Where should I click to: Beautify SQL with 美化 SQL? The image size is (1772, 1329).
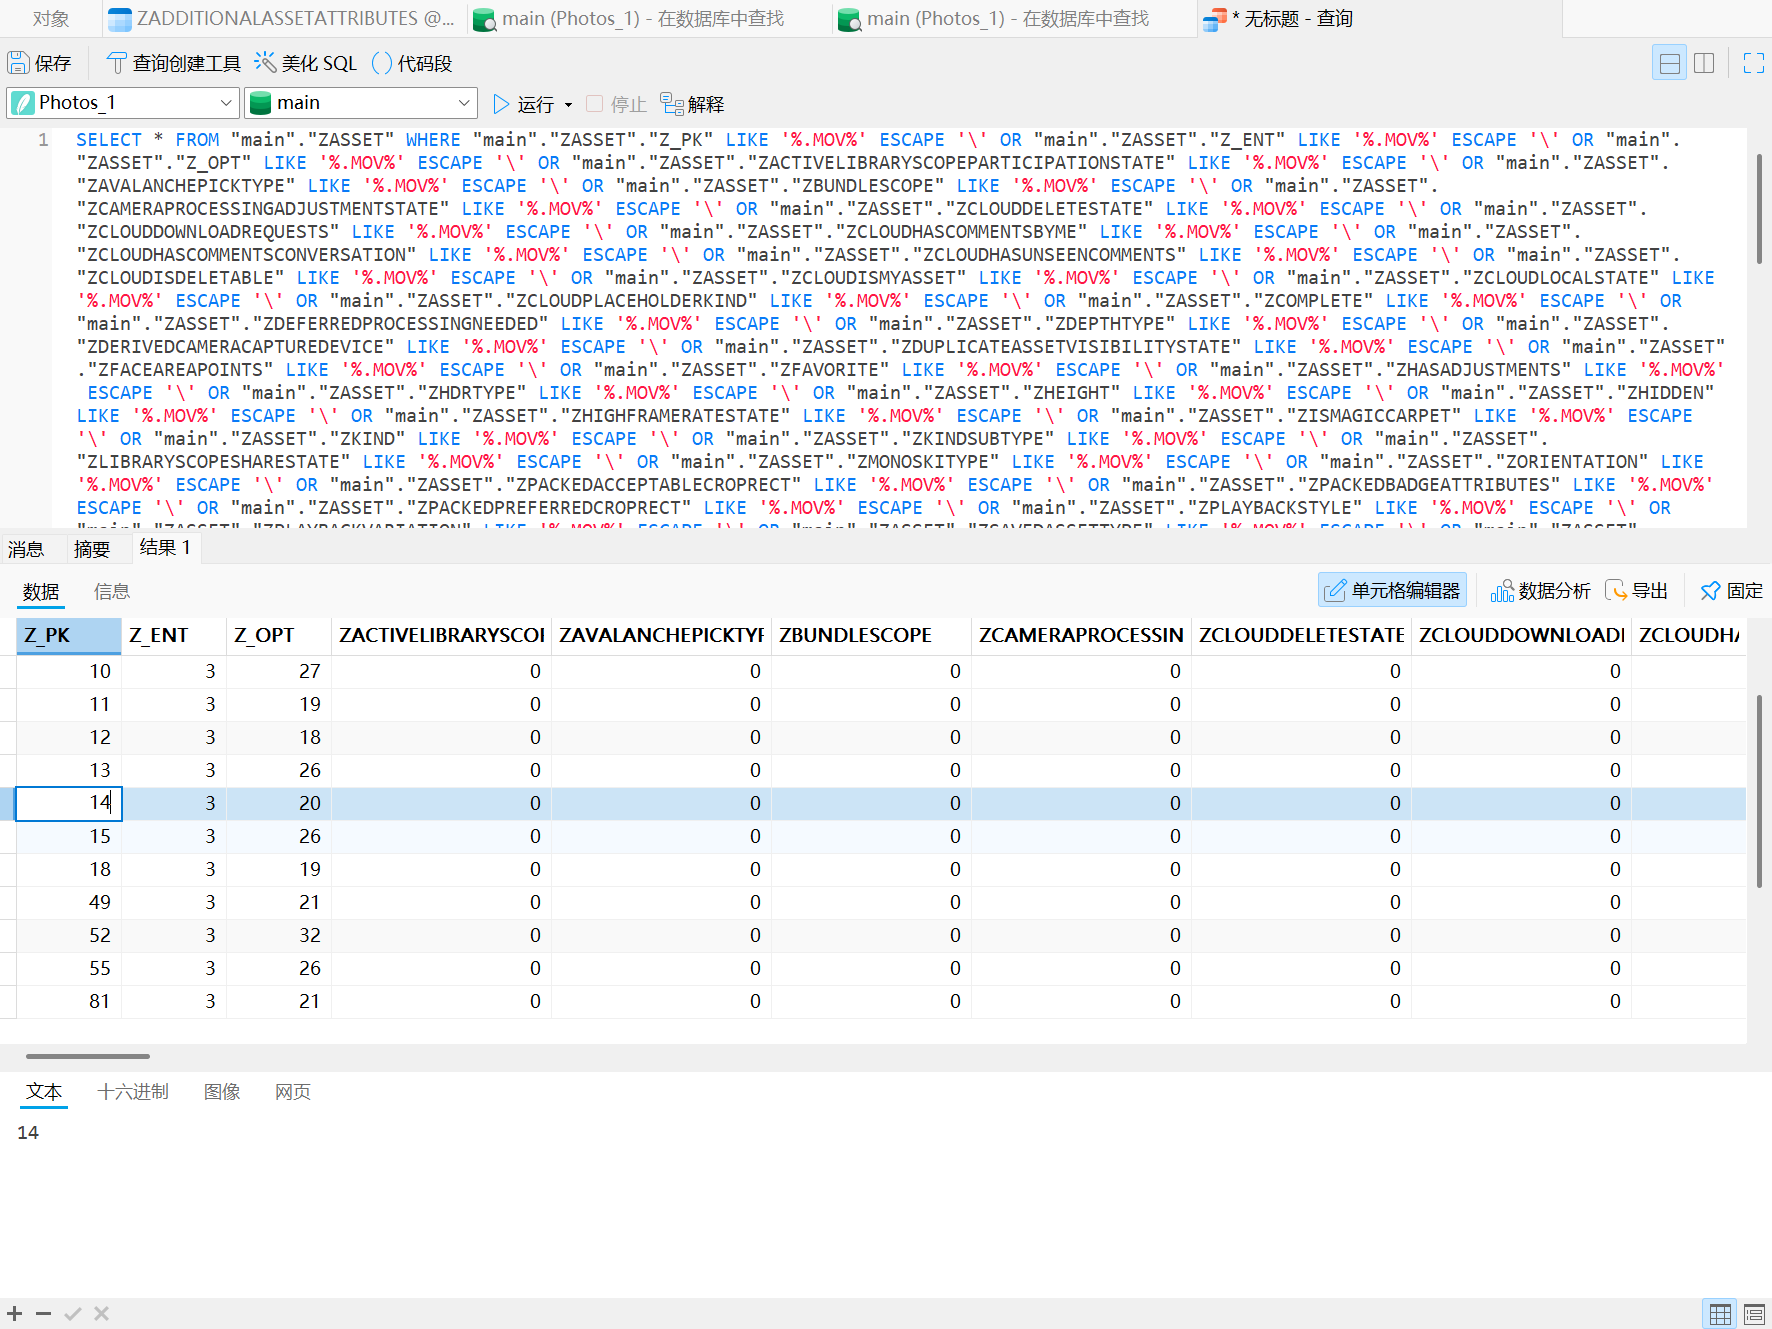305,63
